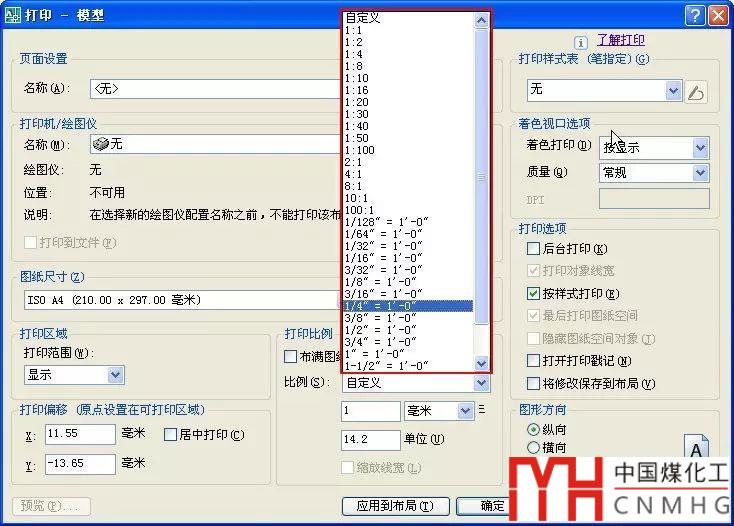Screen dimensions: 734x526
Task: Choose scale 4:1 in the list
Action: [x=408, y=174]
